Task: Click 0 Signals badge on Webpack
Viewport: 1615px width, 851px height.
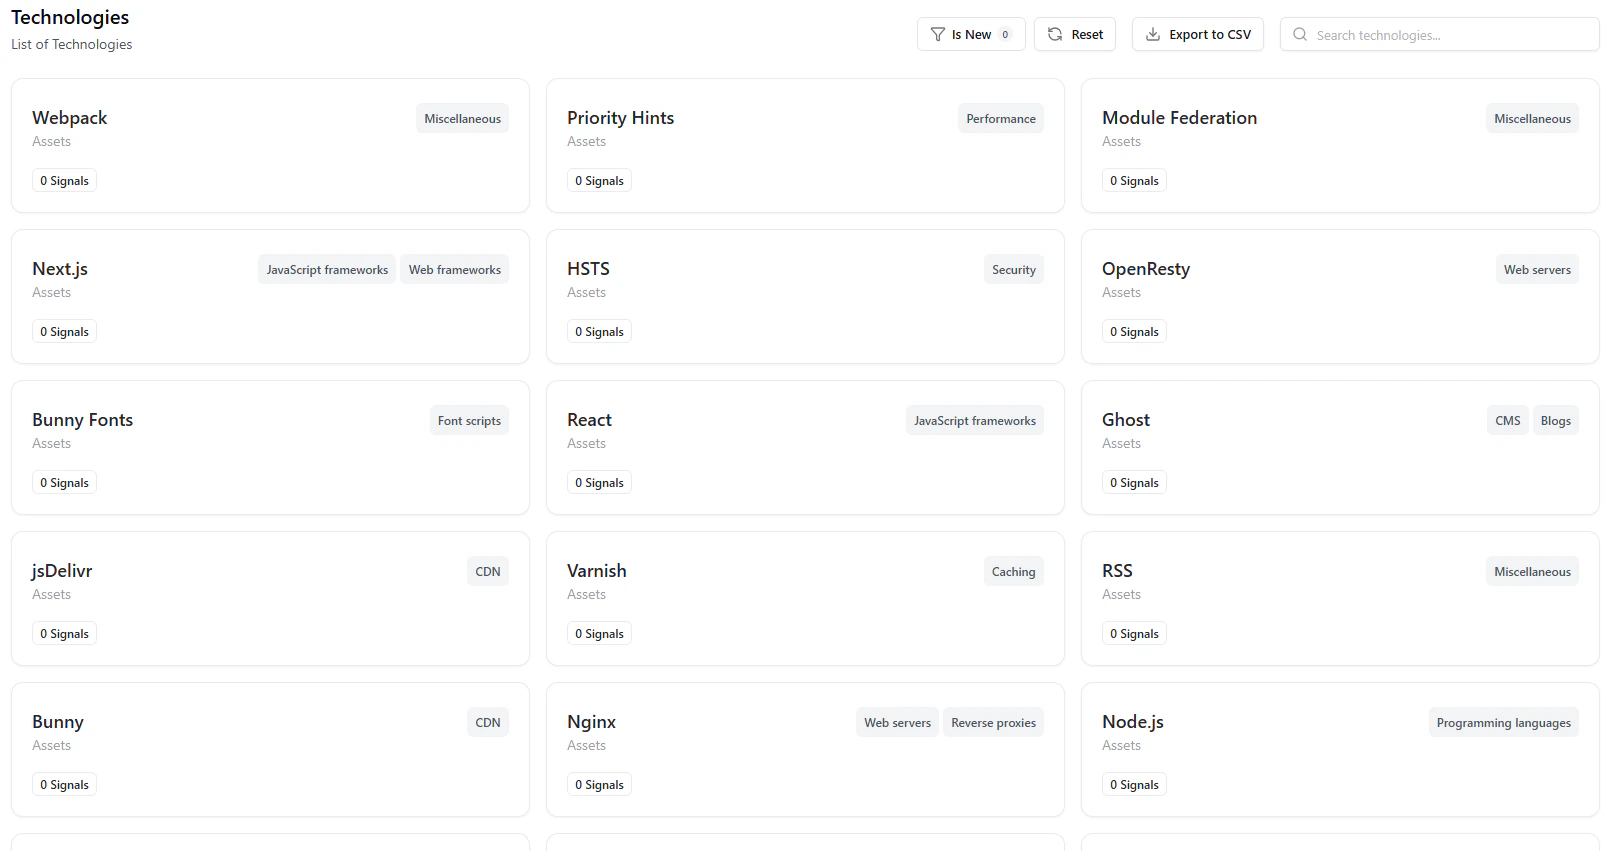Action: pos(64,180)
